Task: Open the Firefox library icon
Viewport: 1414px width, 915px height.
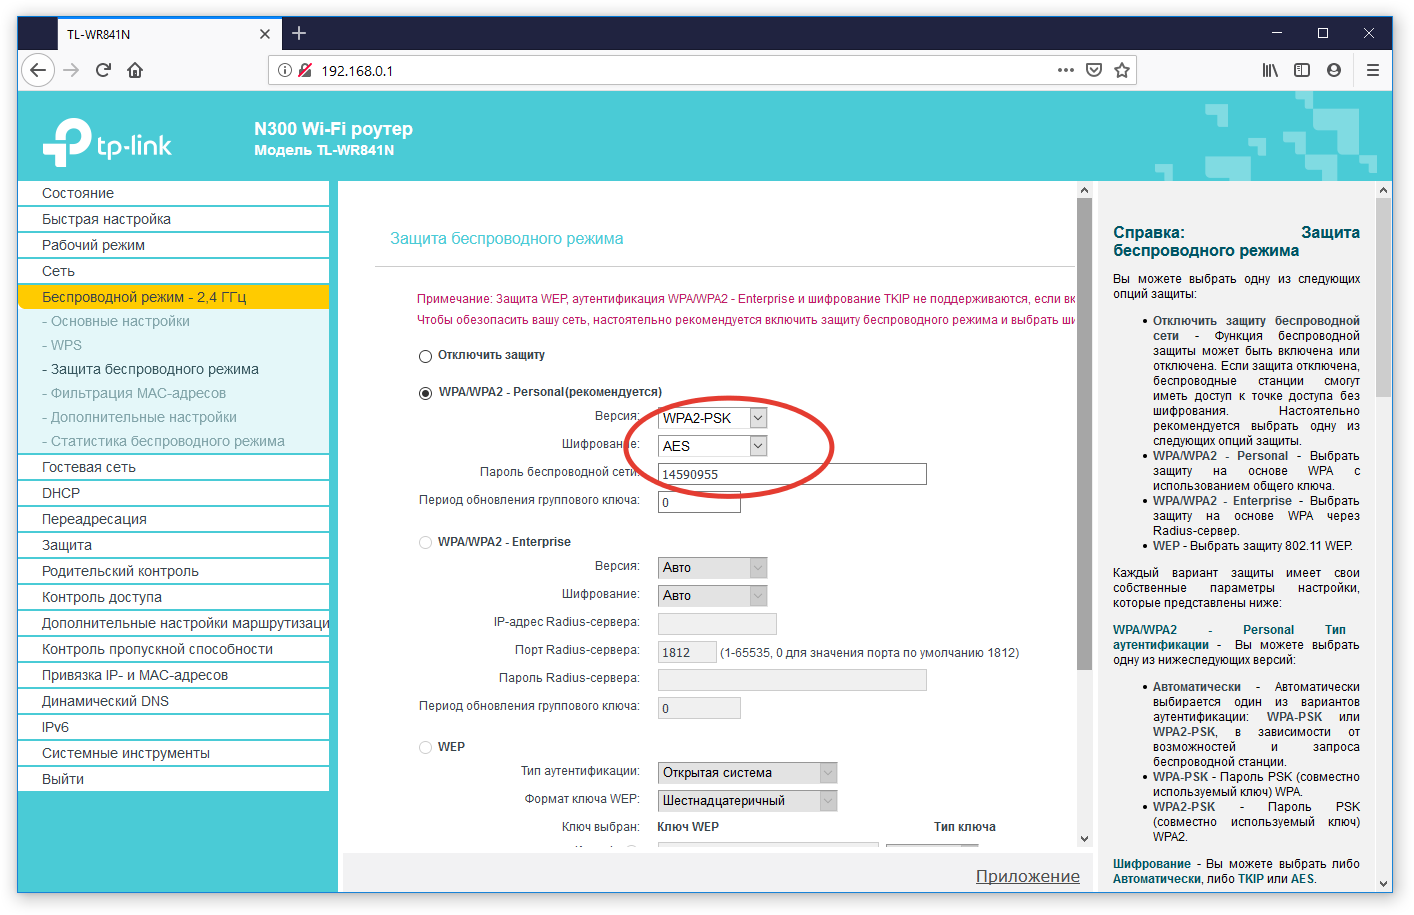Action: click(x=1270, y=70)
